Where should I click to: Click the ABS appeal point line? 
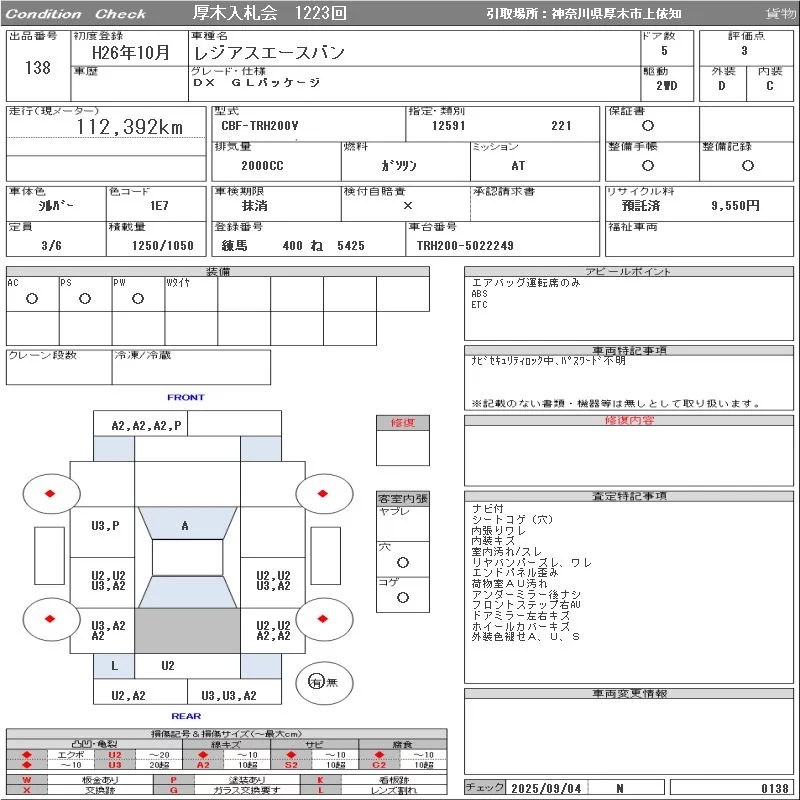pos(480,294)
